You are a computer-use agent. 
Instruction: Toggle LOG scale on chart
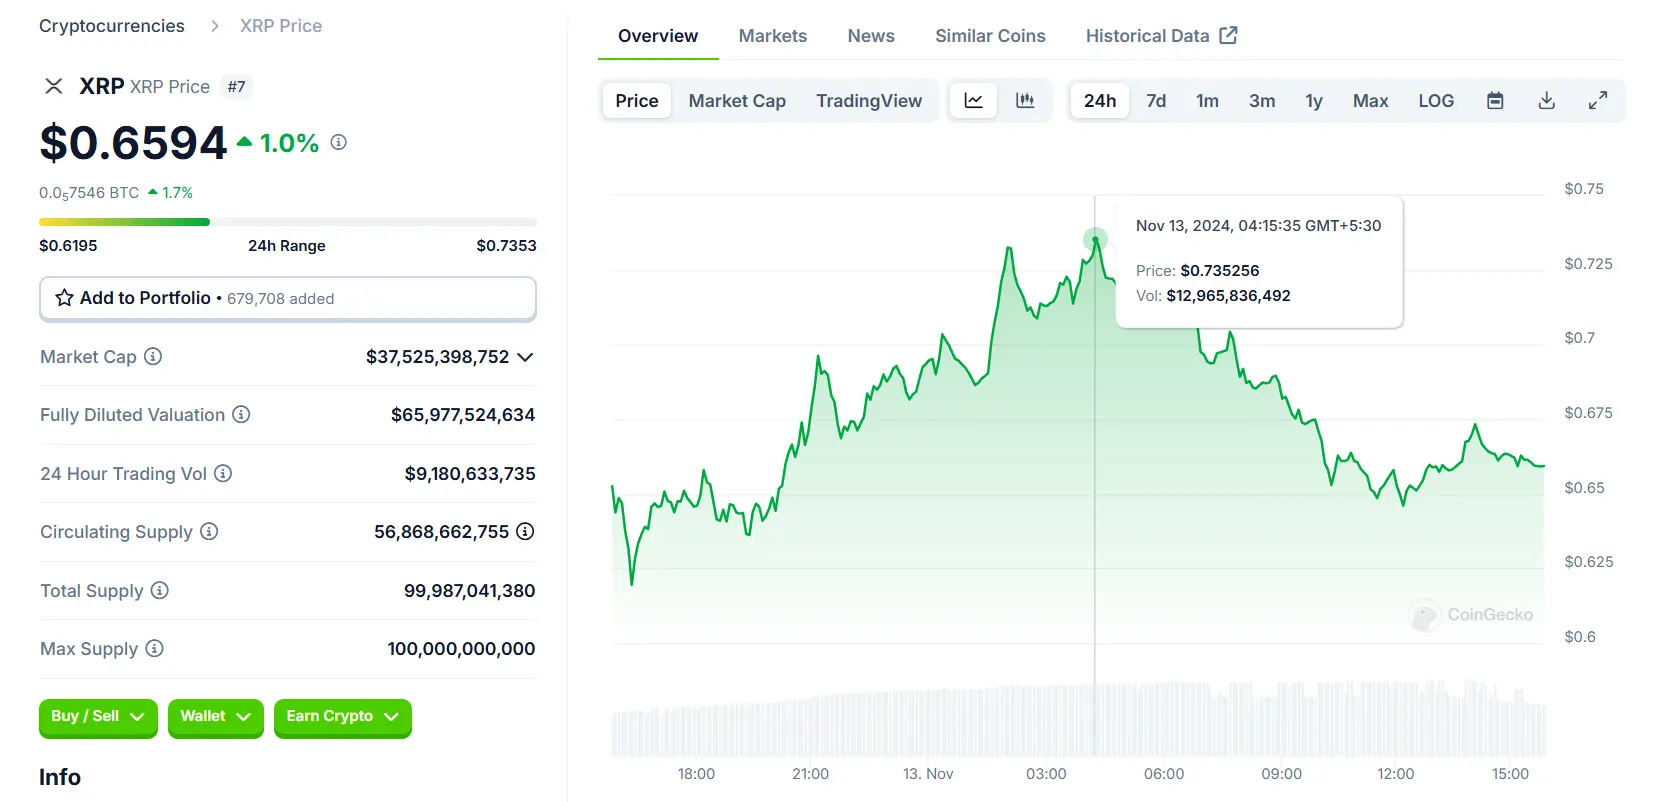[1436, 100]
